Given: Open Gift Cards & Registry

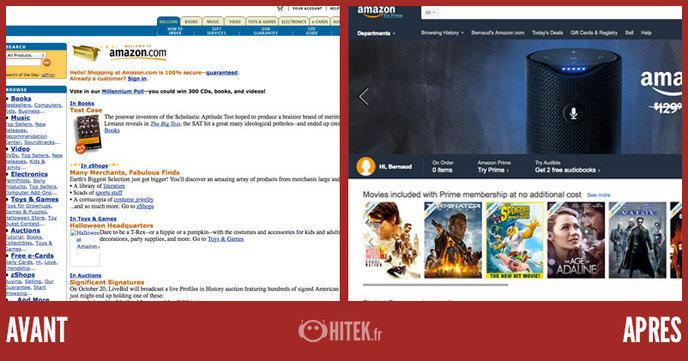Looking at the screenshot, I should (x=594, y=33).
